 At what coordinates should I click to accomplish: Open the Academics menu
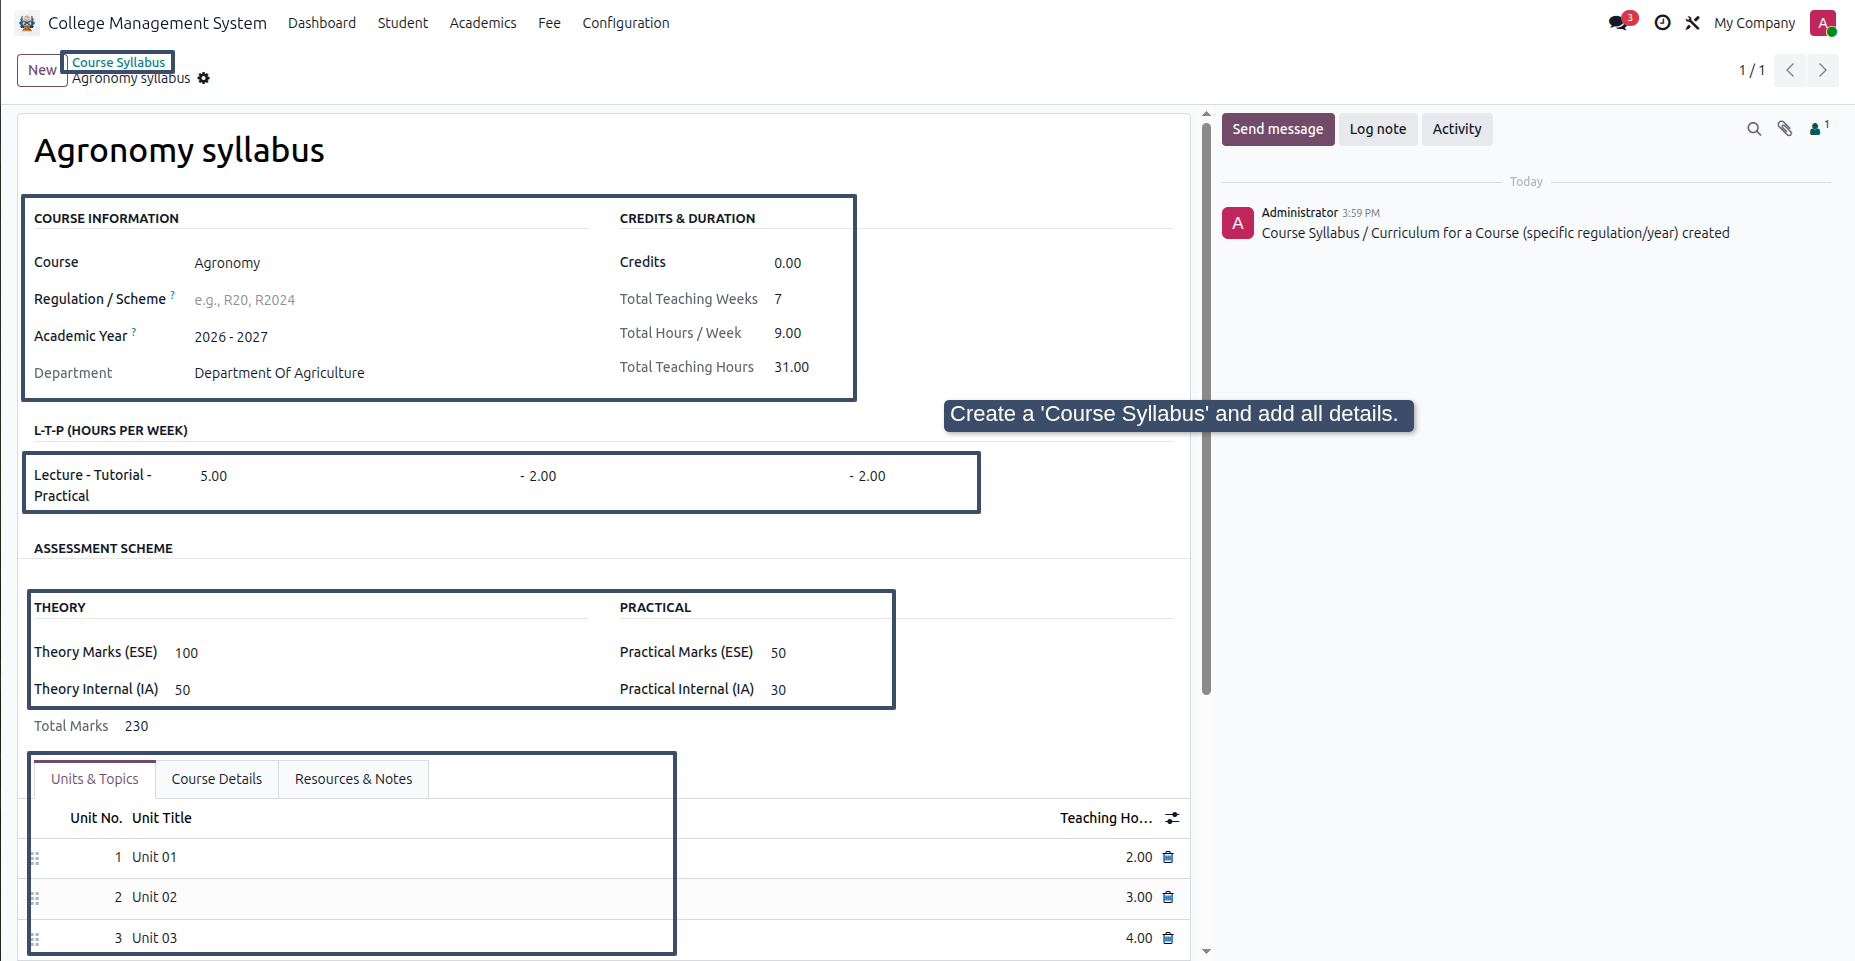coord(483,23)
